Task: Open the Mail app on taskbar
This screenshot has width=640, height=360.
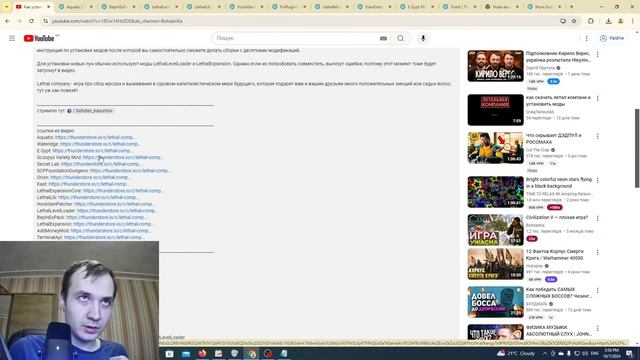Action: coord(186,353)
